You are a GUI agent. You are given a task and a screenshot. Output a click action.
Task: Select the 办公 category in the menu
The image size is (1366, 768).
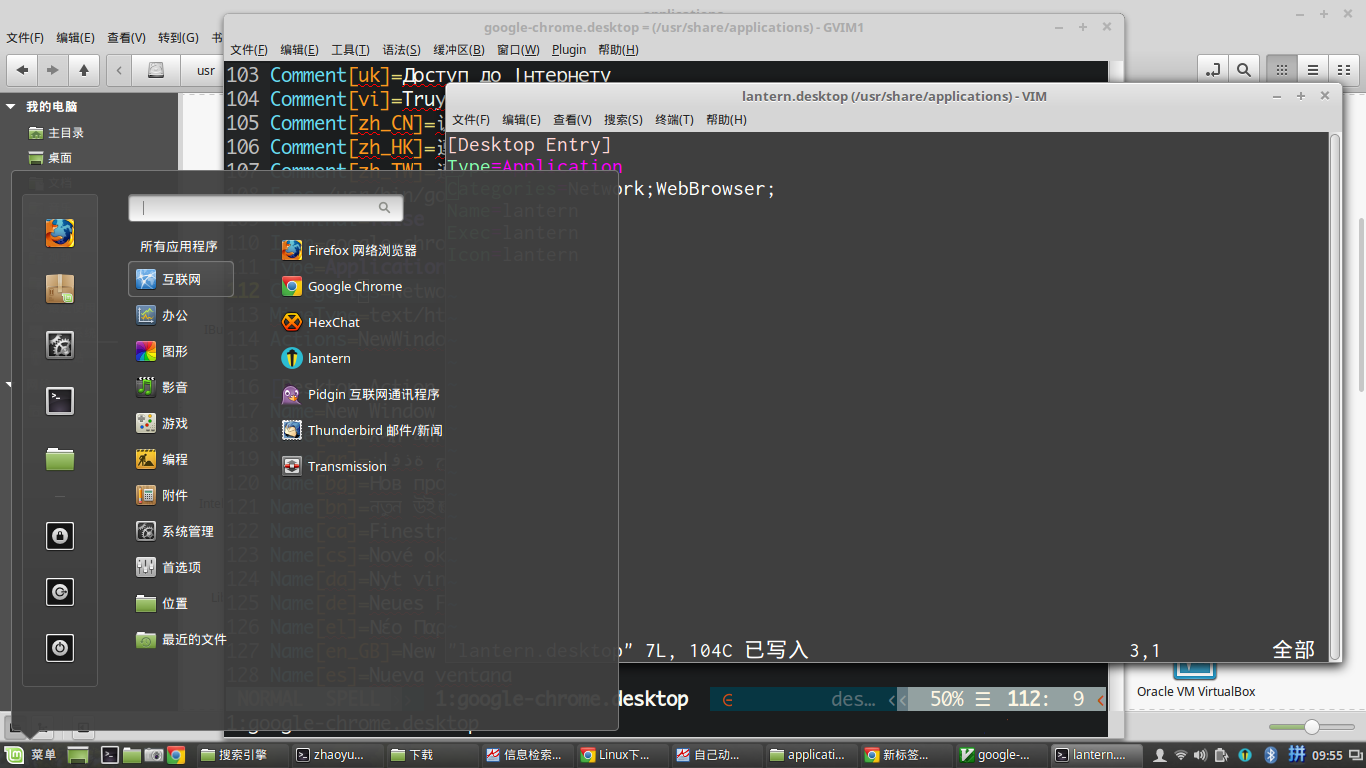pos(174,315)
